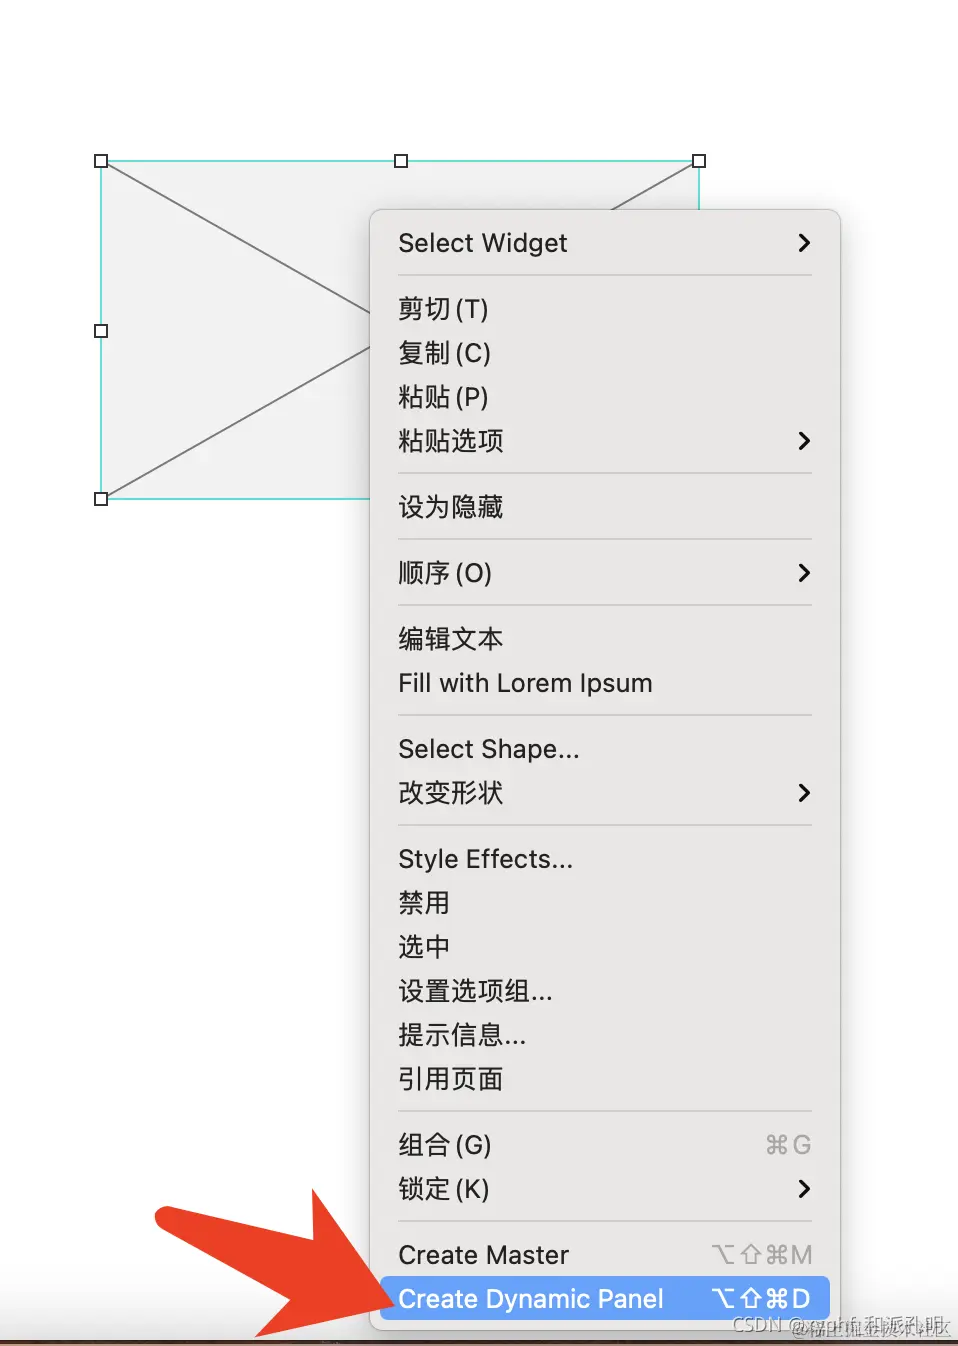Click the top-left resize handle of placeholder
This screenshot has height=1346, width=958.
pos(101,161)
